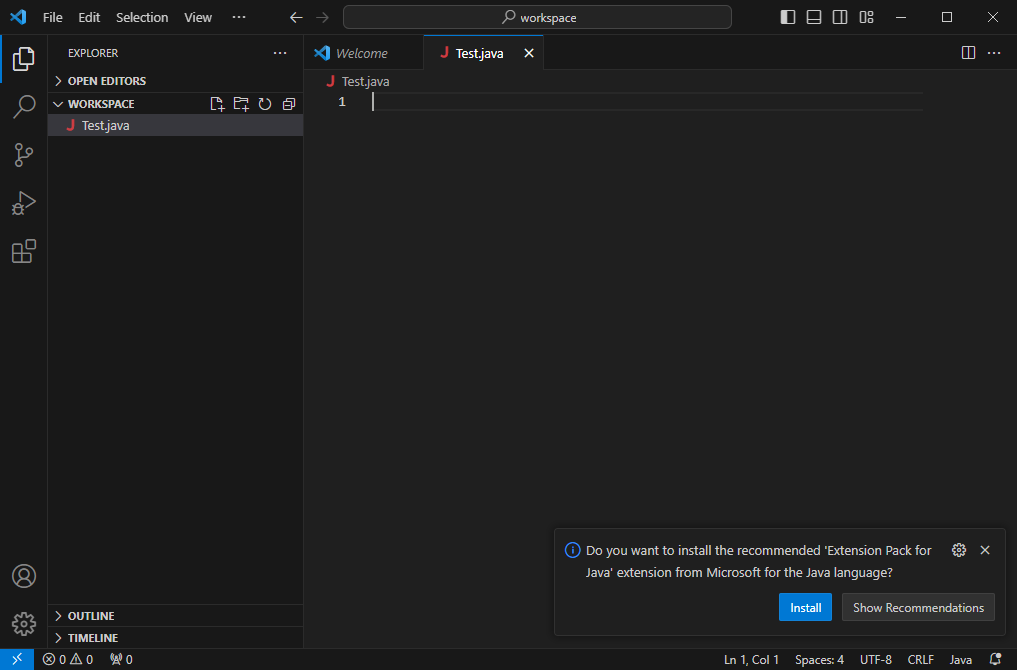
Task: Open the Explorer view in activity bar
Action: (x=23, y=59)
